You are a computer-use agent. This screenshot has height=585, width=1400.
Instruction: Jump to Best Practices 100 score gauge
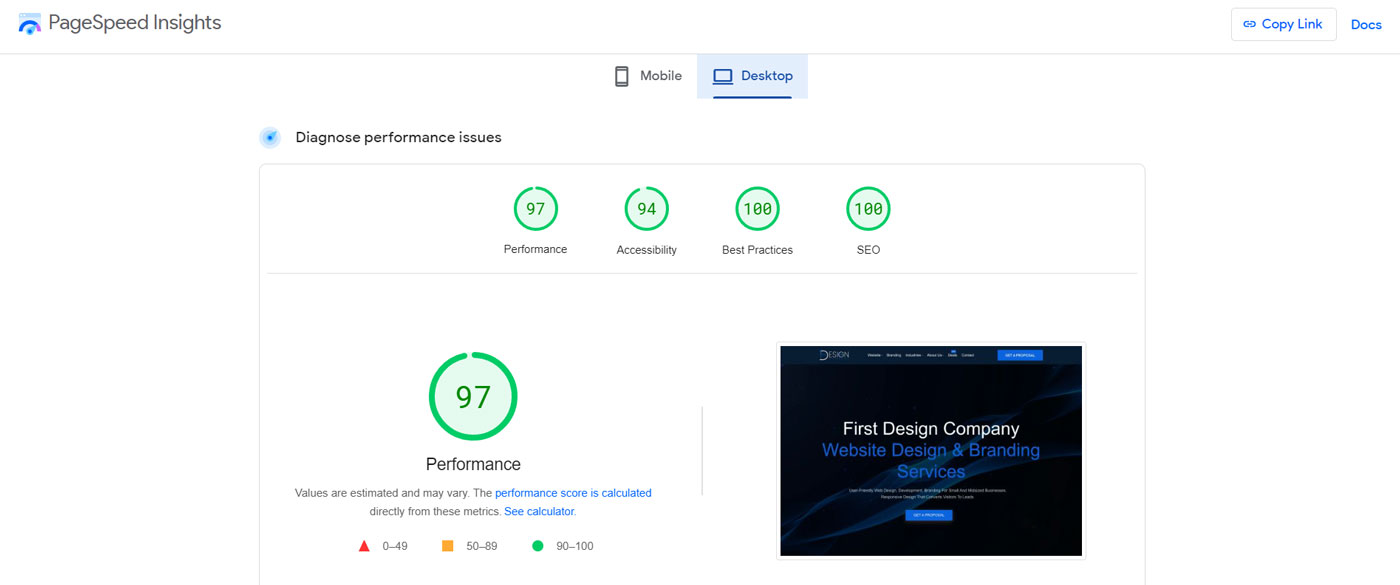coord(757,209)
